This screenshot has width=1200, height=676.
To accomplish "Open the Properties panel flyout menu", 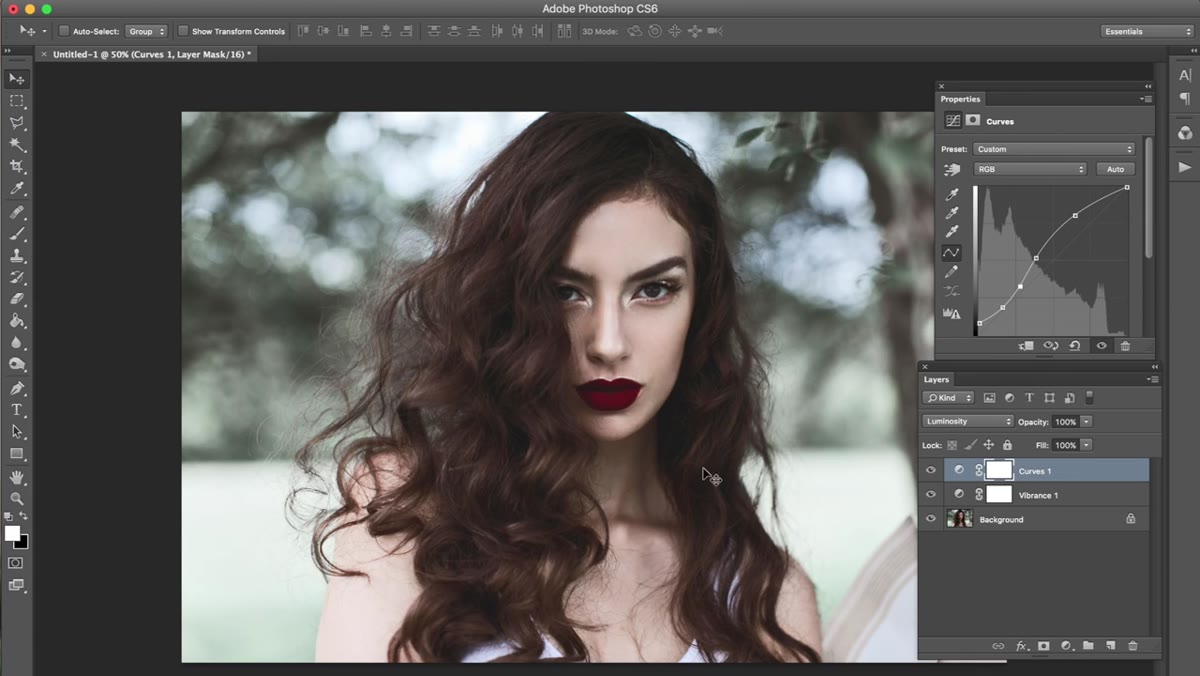I will coord(1146,99).
